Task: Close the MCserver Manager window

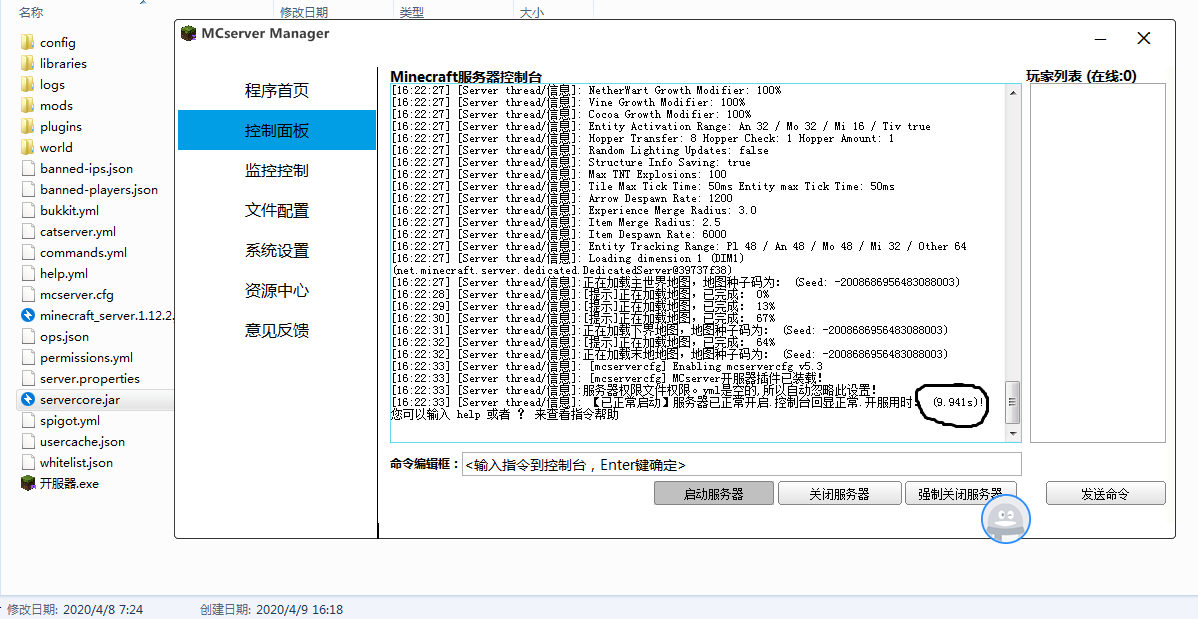Action: point(1144,38)
